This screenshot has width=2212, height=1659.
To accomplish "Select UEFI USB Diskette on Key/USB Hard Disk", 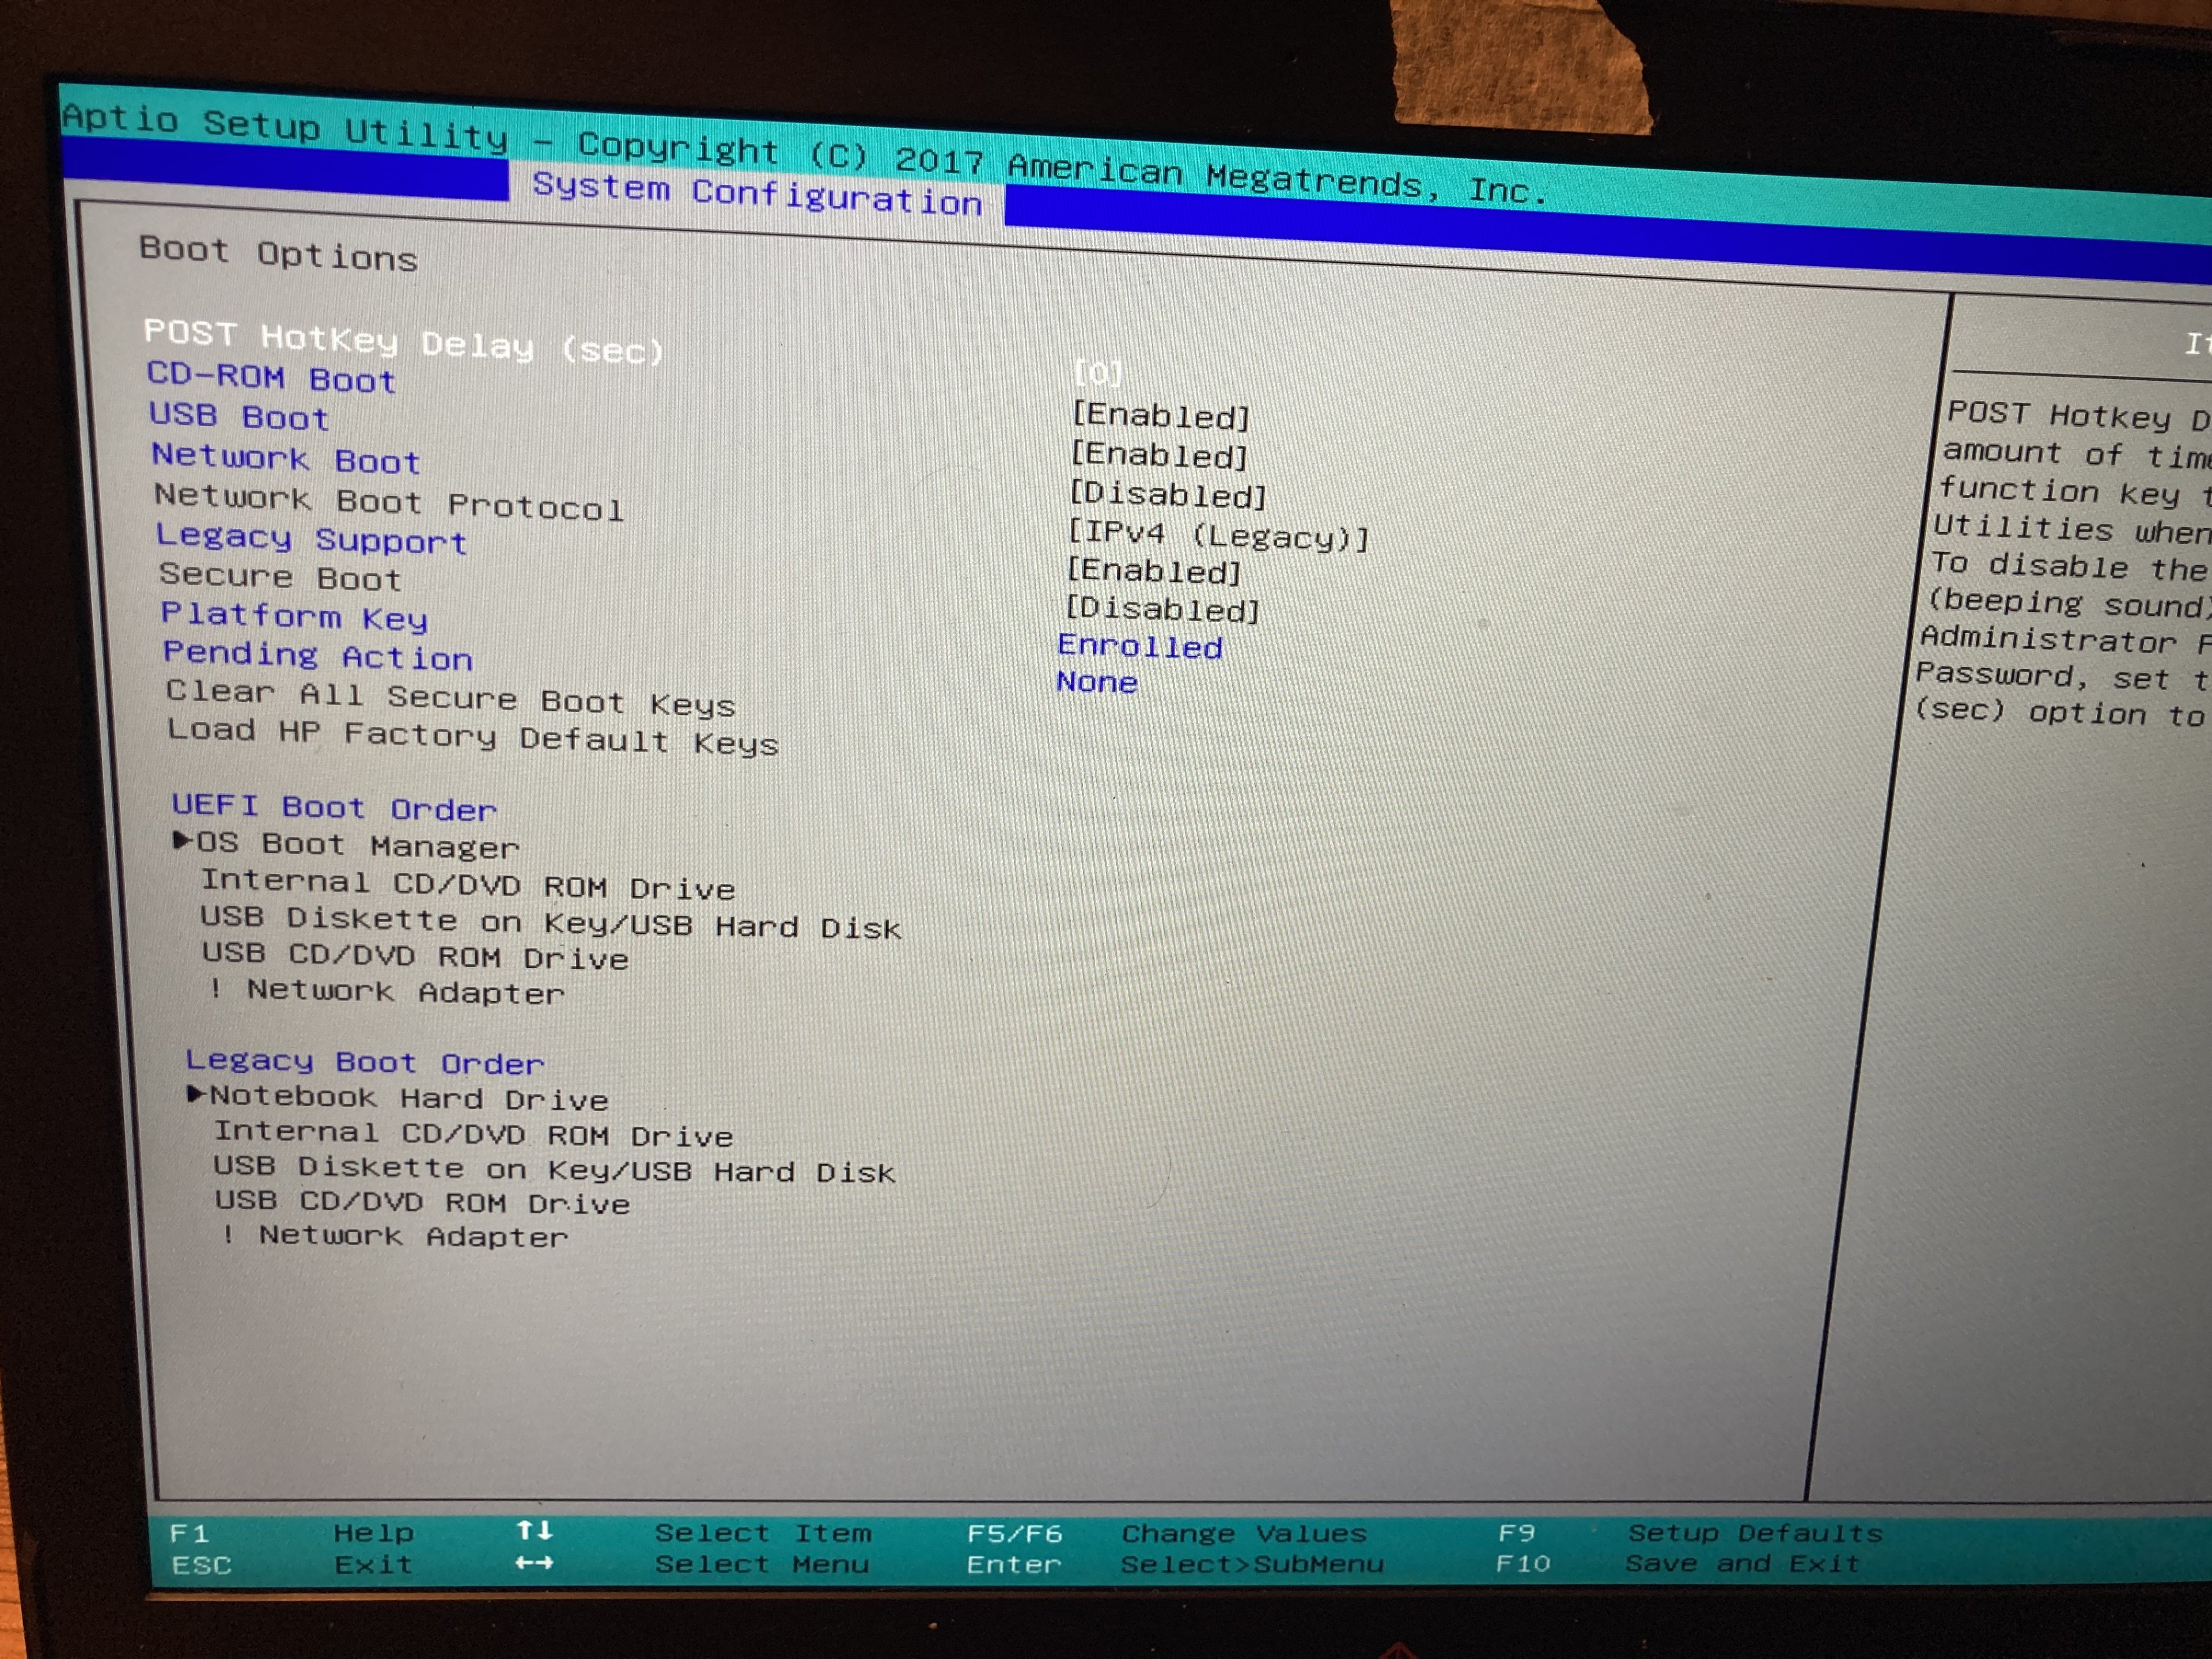I will pyautogui.click(x=550, y=922).
